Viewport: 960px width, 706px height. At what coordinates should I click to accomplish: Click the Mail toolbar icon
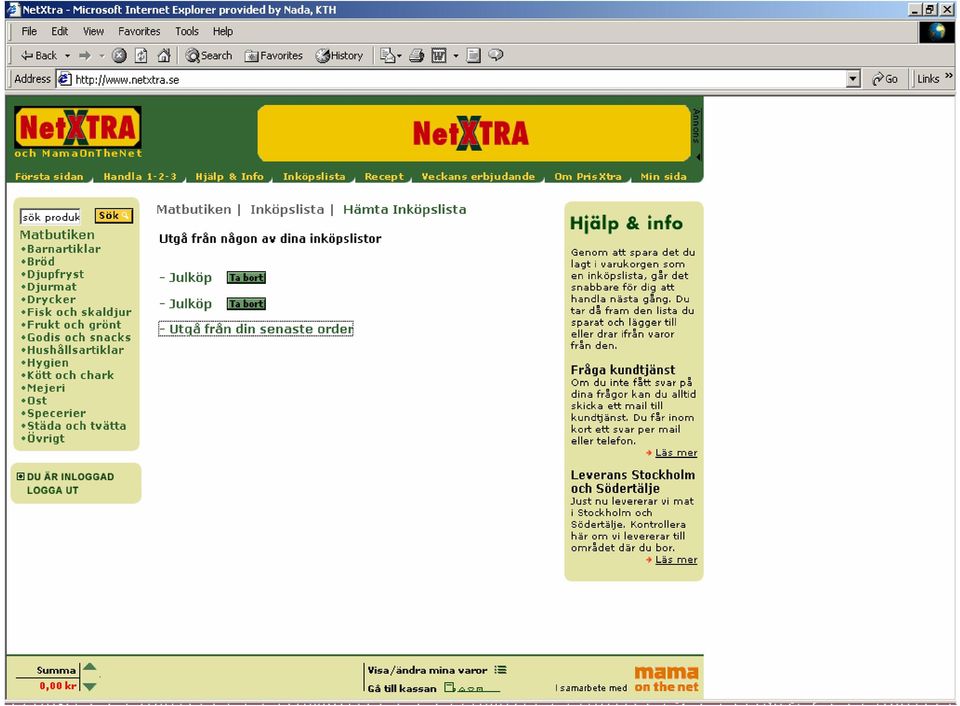pyautogui.click(x=388, y=56)
